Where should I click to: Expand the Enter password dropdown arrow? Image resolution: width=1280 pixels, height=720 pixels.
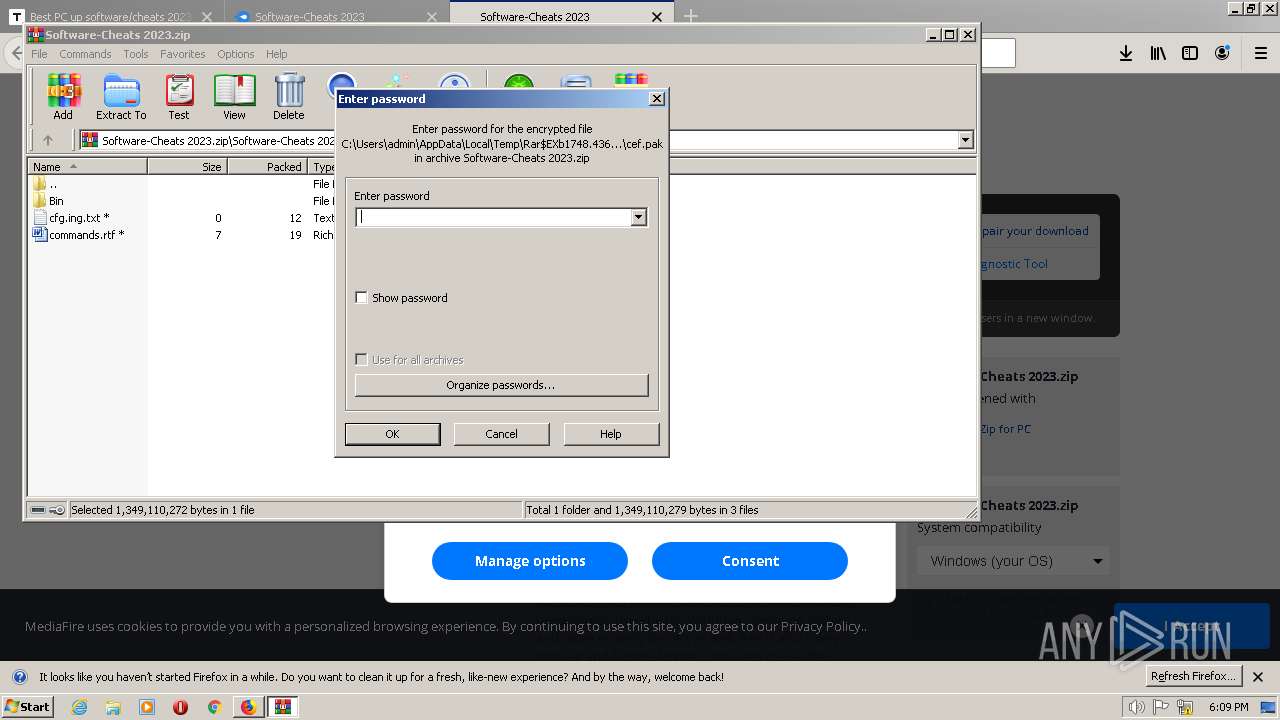click(x=638, y=217)
